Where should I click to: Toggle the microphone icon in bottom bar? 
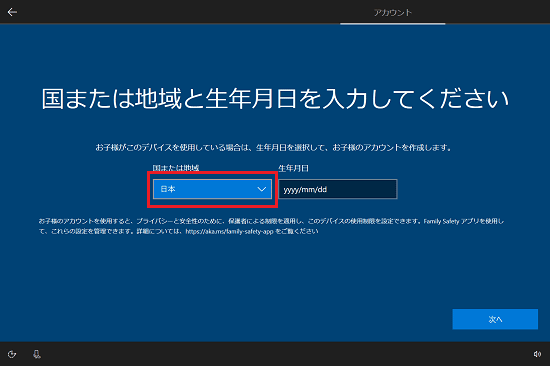[36, 354]
